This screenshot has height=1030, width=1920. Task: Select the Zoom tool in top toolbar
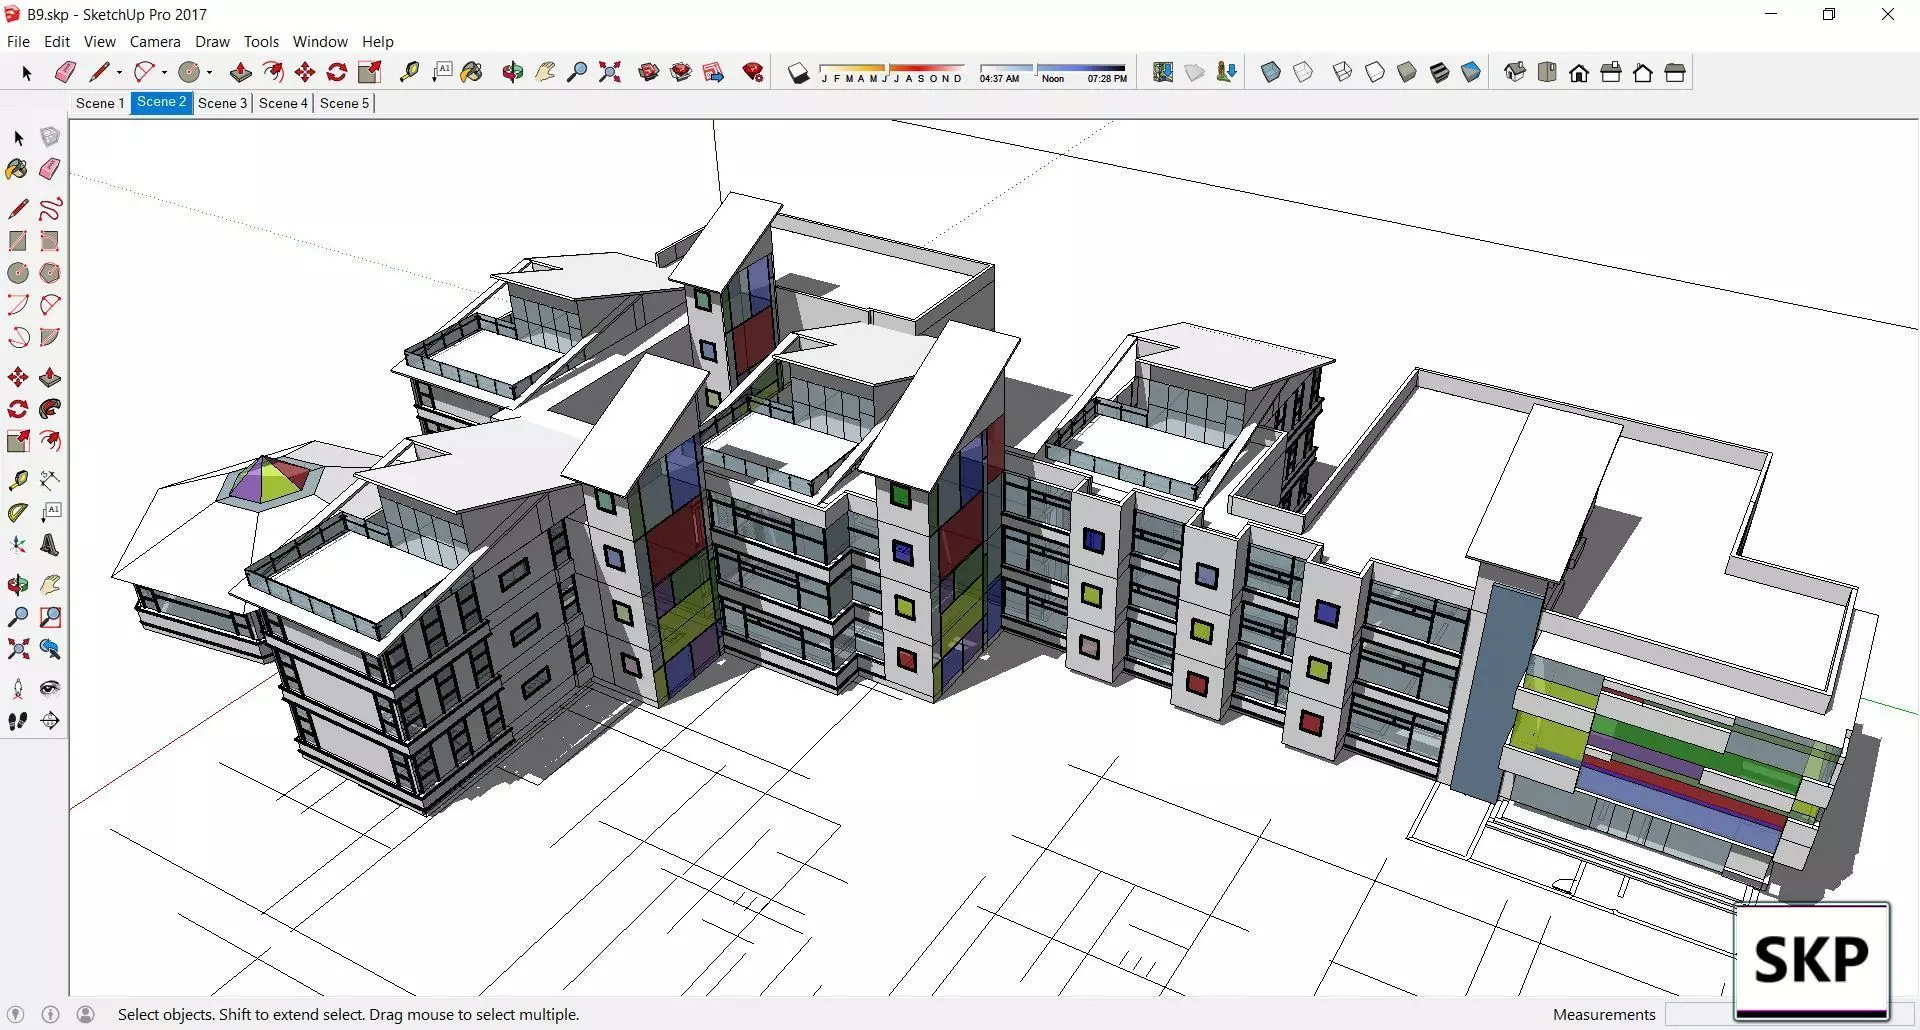577,72
